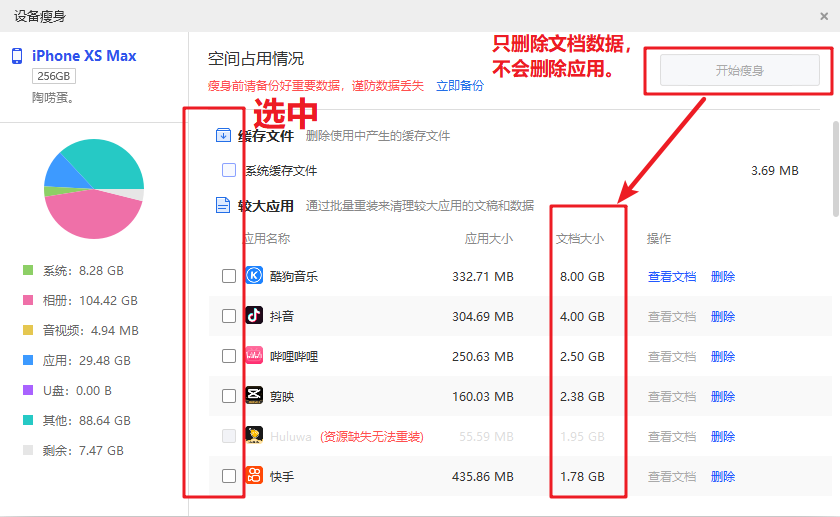
Task: Click 查看文档 in the Huluwa row
Action: coord(672,437)
